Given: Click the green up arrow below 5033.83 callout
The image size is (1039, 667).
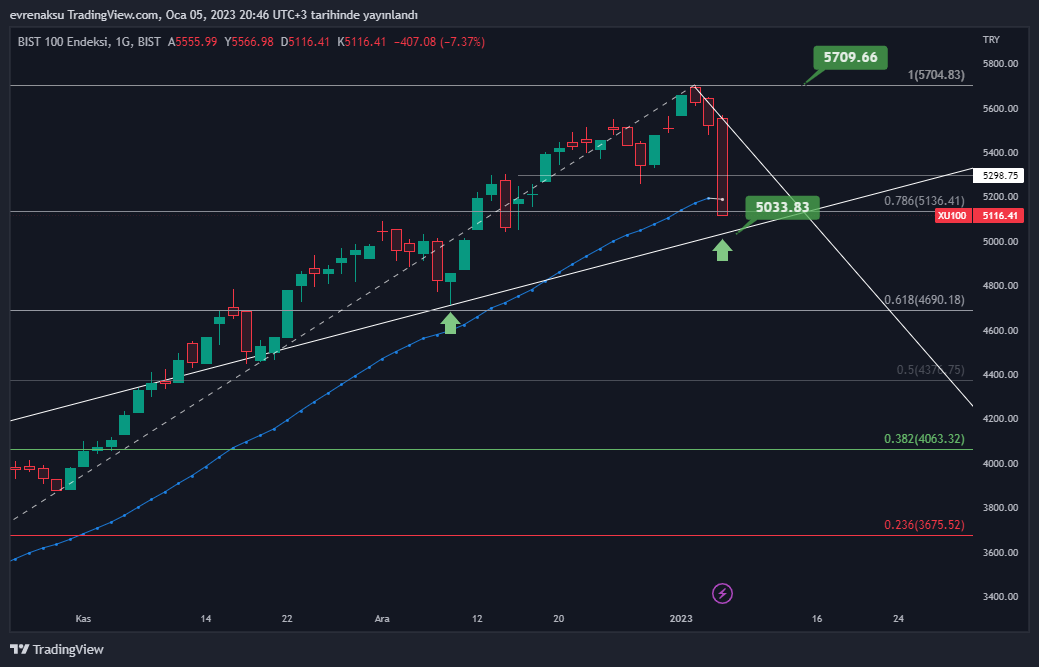Looking at the screenshot, I should click(722, 250).
